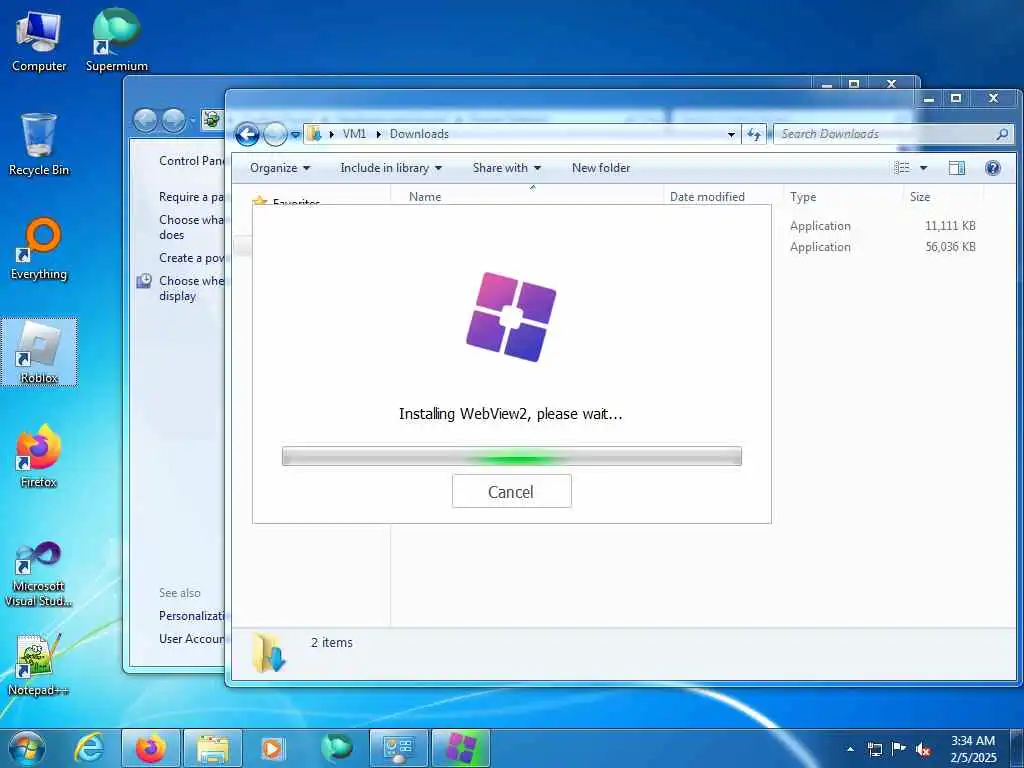1024x768 pixels.
Task: Expand address bar history dropdown
Action: 731,135
